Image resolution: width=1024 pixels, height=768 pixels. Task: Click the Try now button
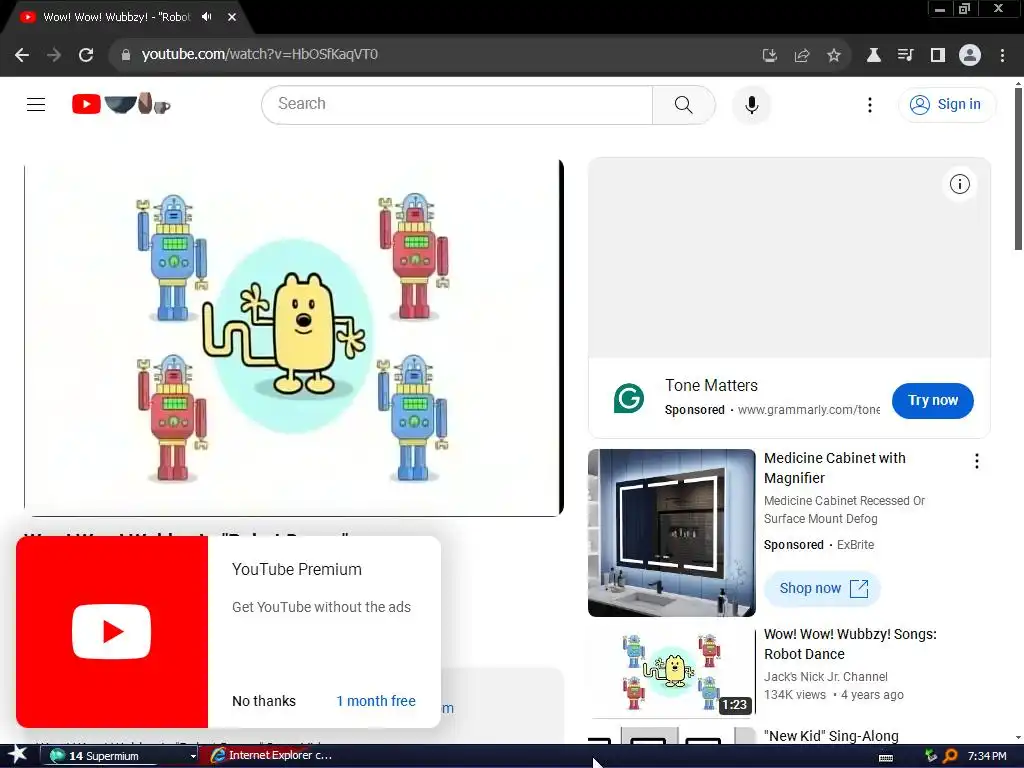(933, 400)
